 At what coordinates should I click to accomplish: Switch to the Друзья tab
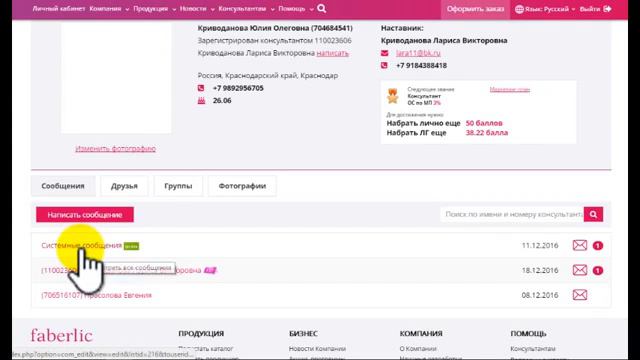124,186
